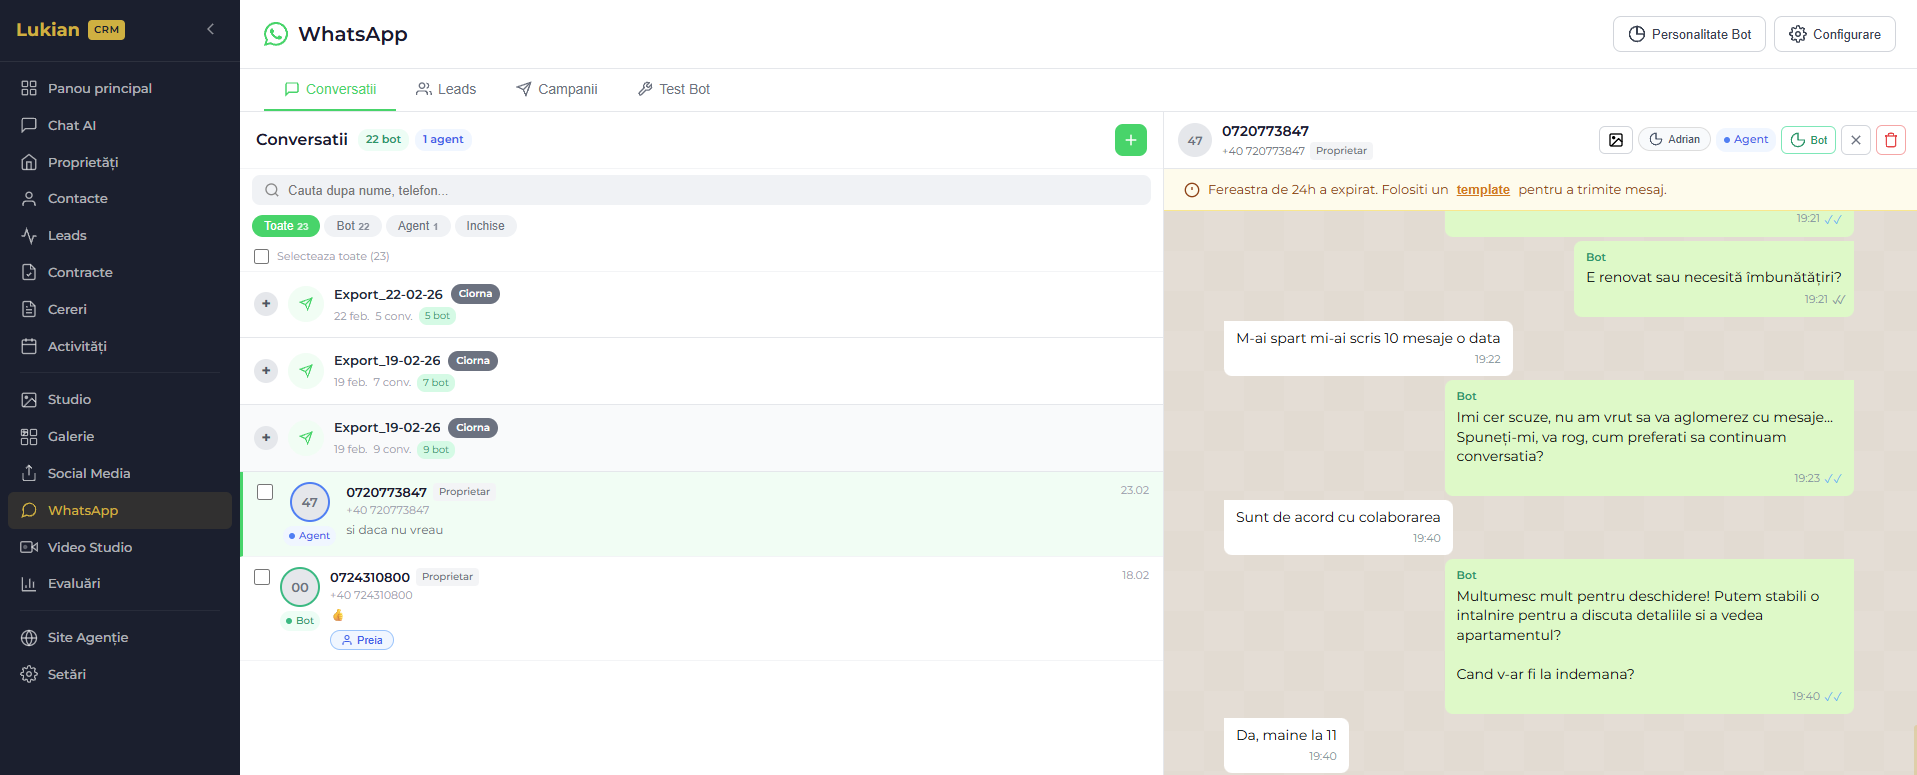
Task: Switch conversation to Bot mode
Action: [x=1808, y=140]
